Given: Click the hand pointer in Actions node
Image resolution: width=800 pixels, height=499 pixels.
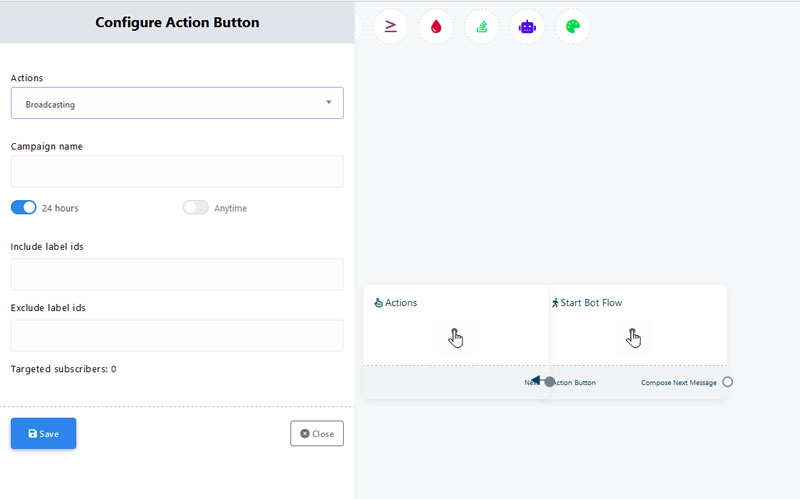Looking at the screenshot, I should 456,338.
